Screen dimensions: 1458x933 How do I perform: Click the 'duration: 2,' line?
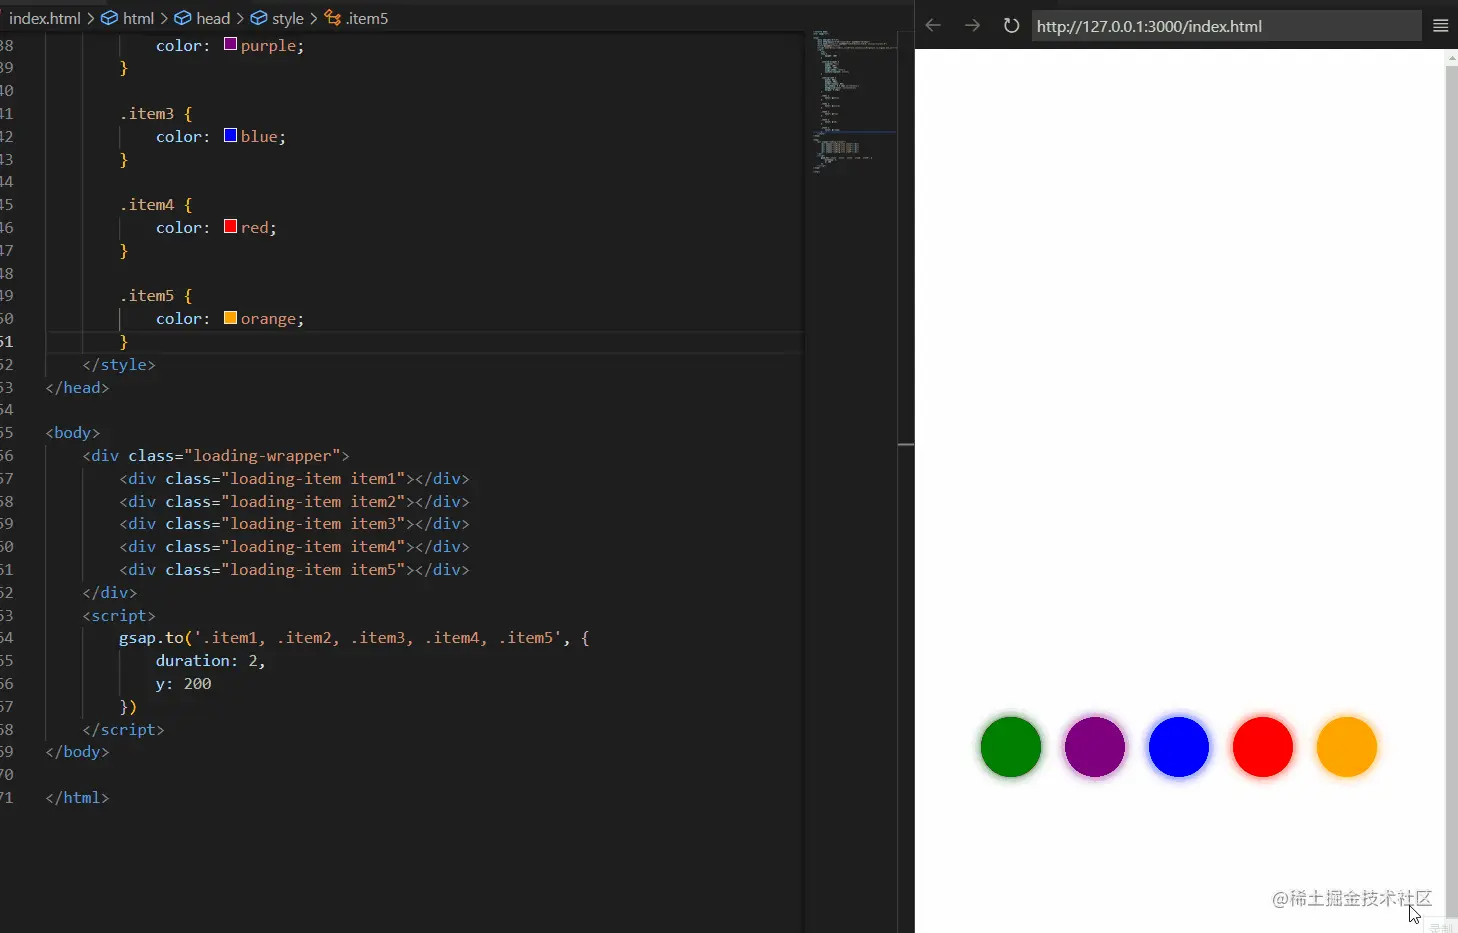(x=210, y=661)
